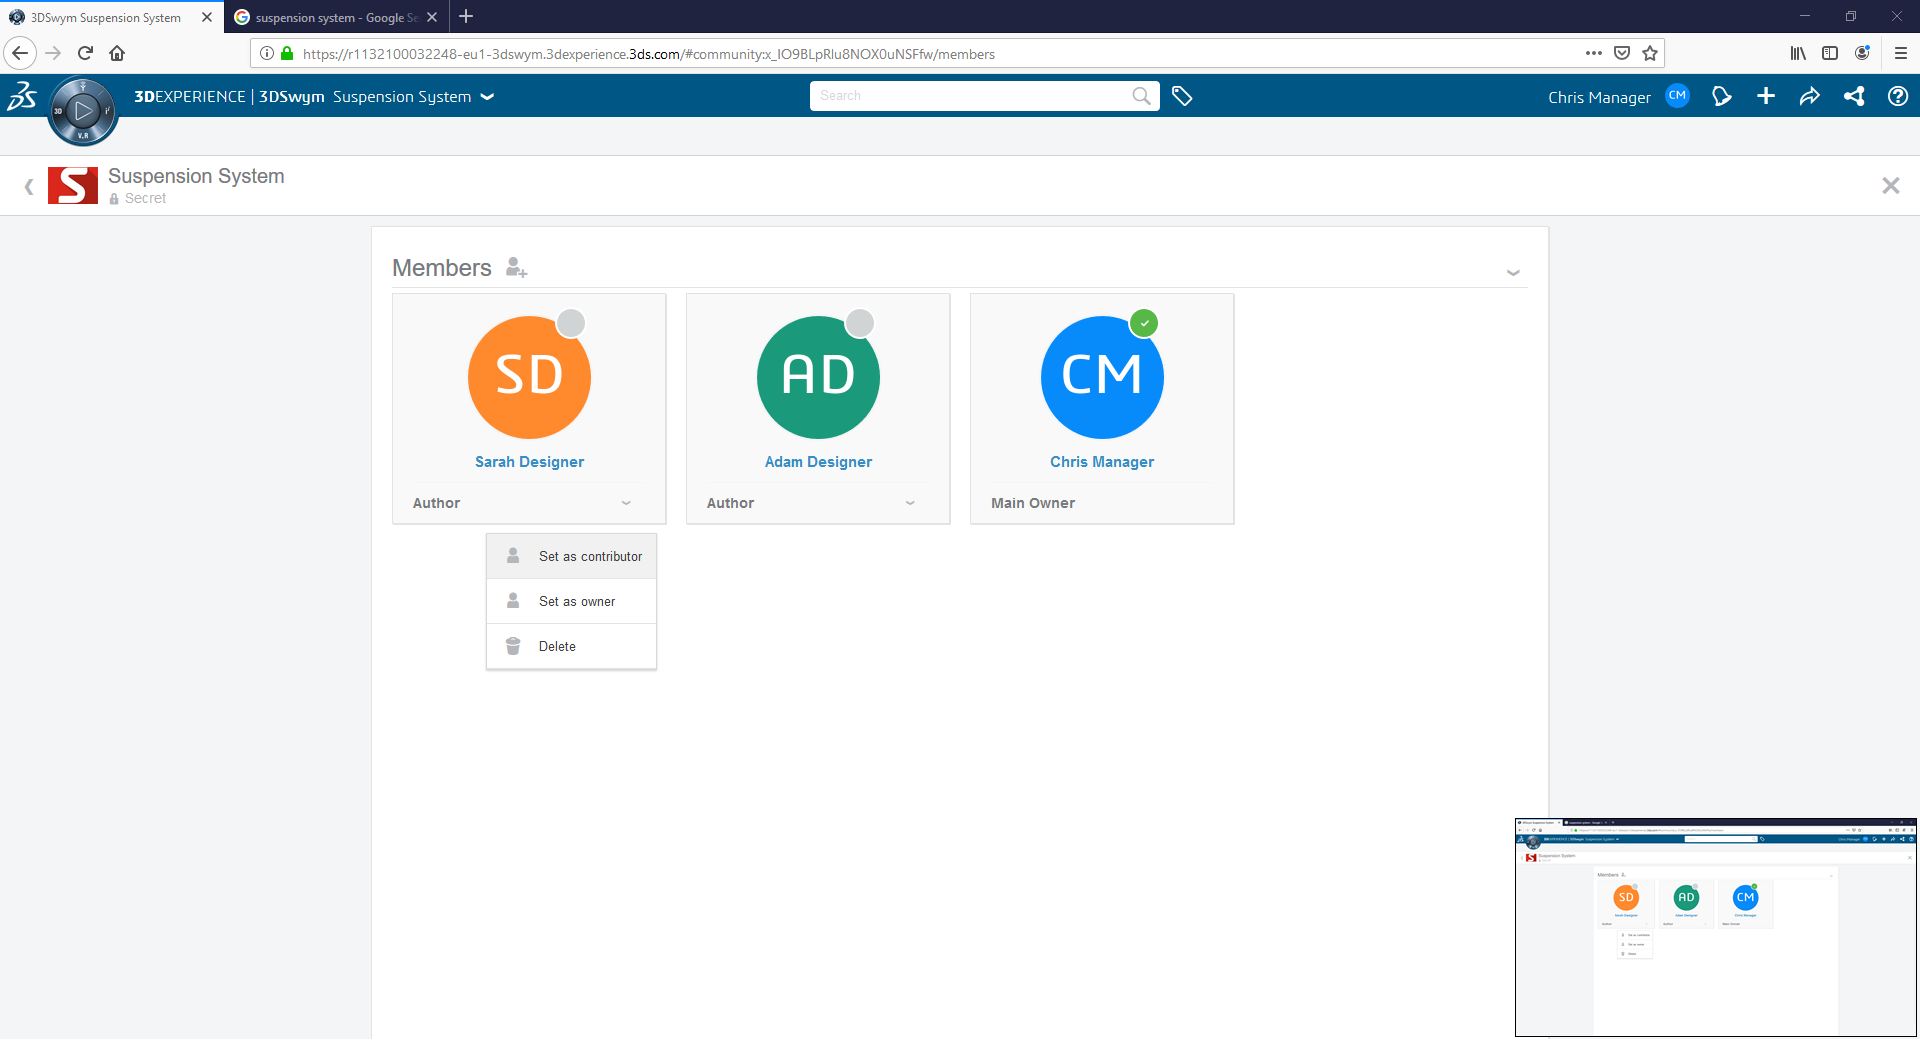Image resolution: width=1920 pixels, height=1040 pixels.
Task: Click the tag icon next to search
Action: (1182, 96)
